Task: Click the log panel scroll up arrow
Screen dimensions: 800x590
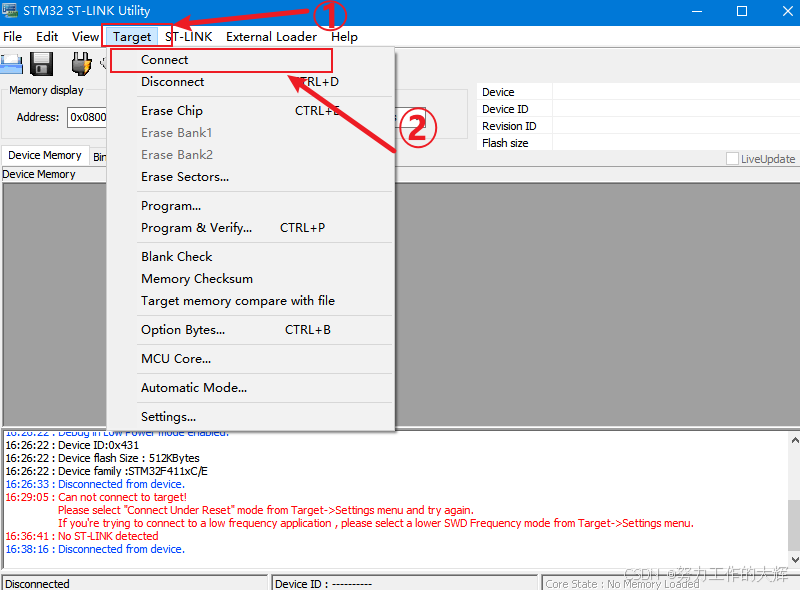Action: (794, 440)
